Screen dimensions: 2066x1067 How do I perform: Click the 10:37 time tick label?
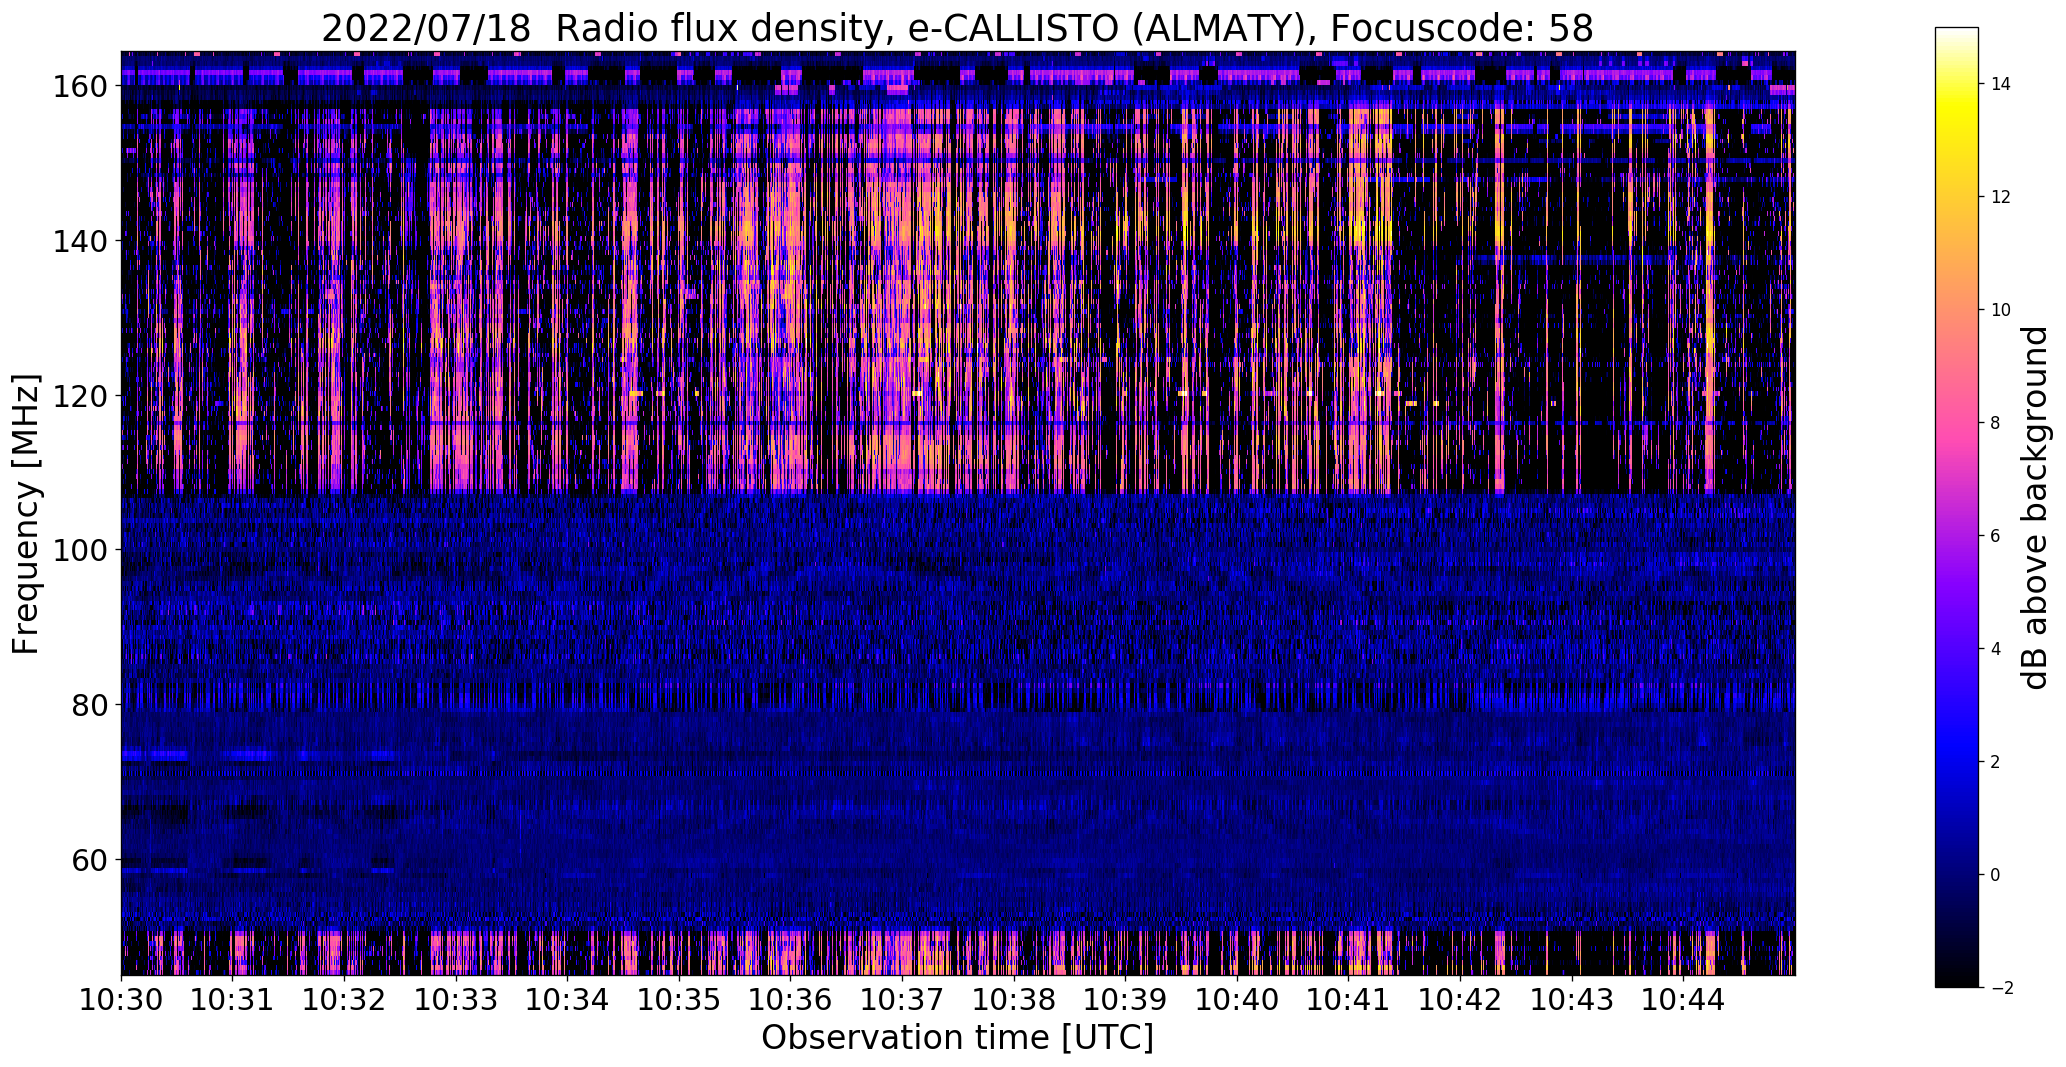902,999
